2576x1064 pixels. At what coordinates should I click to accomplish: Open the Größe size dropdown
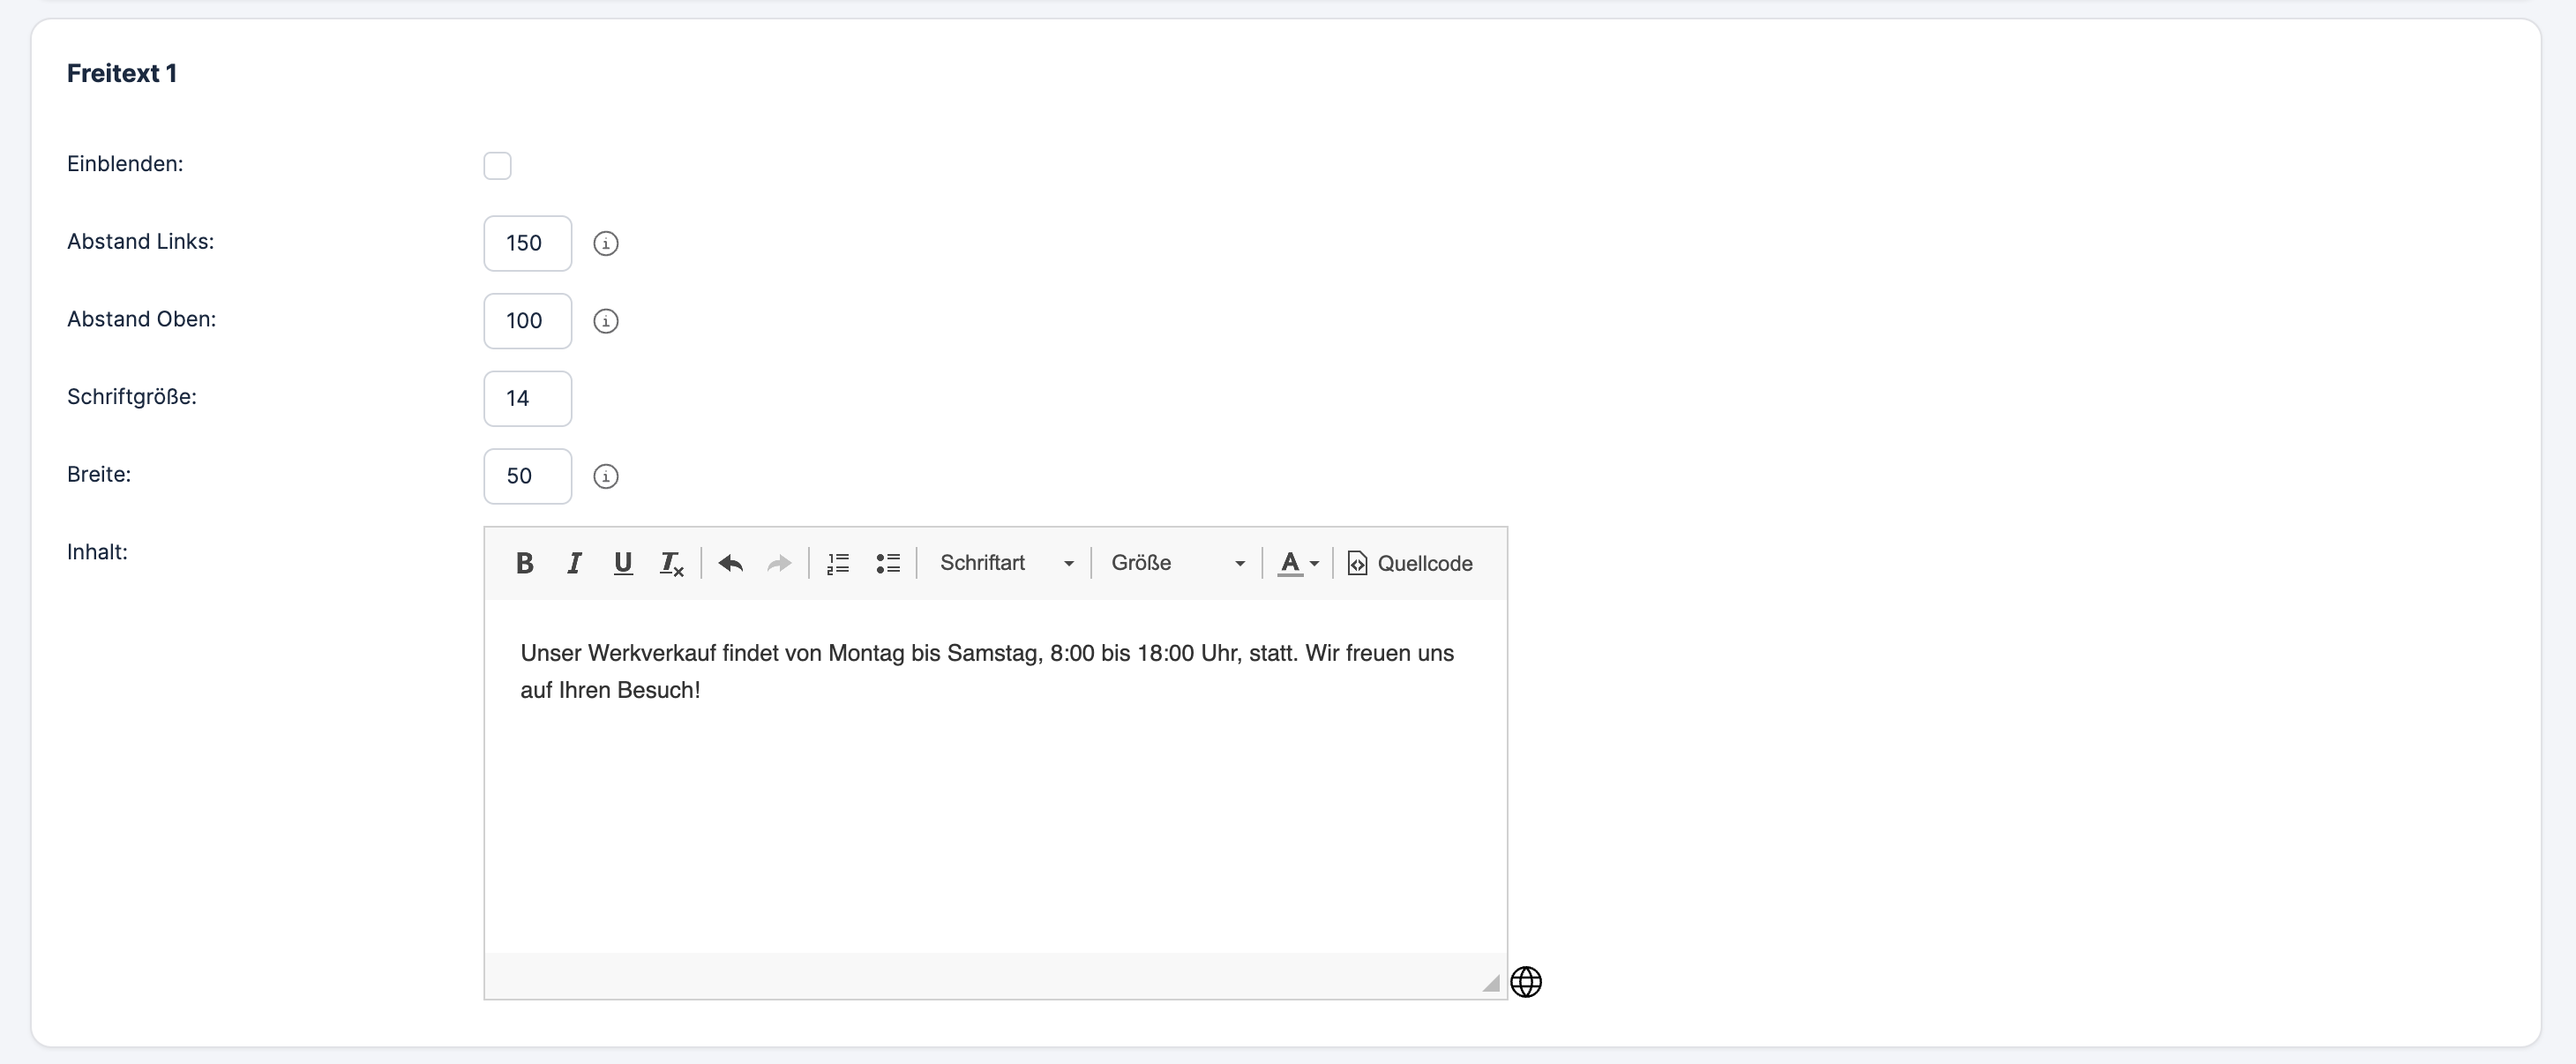tap(1177, 564)
